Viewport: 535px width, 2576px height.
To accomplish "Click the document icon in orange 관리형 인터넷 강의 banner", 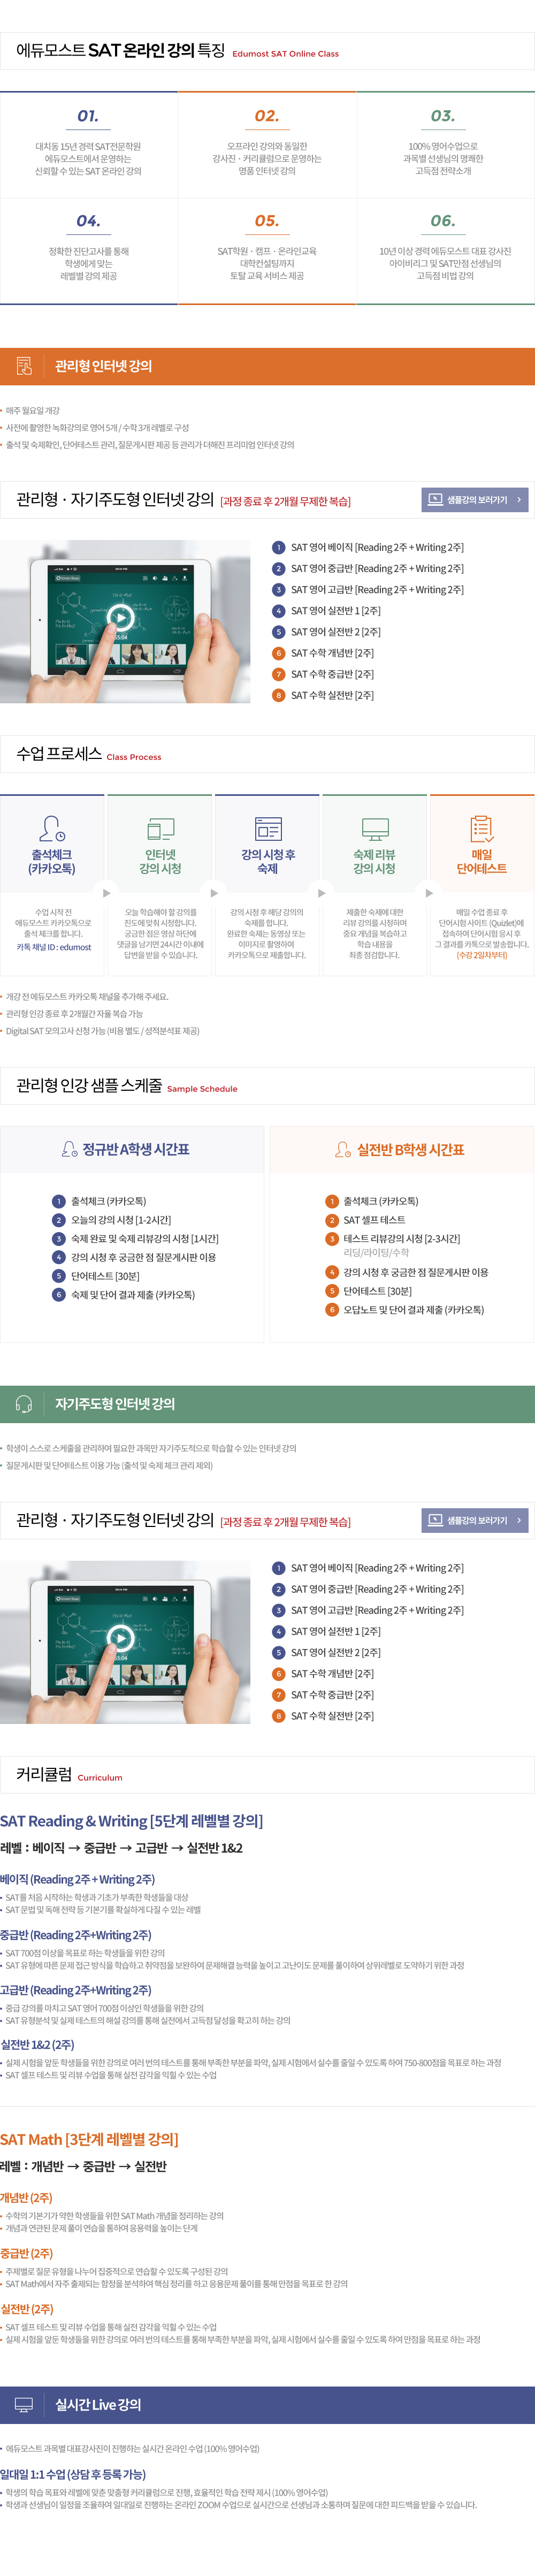I will pyautogui.click(x=24, y=366).
